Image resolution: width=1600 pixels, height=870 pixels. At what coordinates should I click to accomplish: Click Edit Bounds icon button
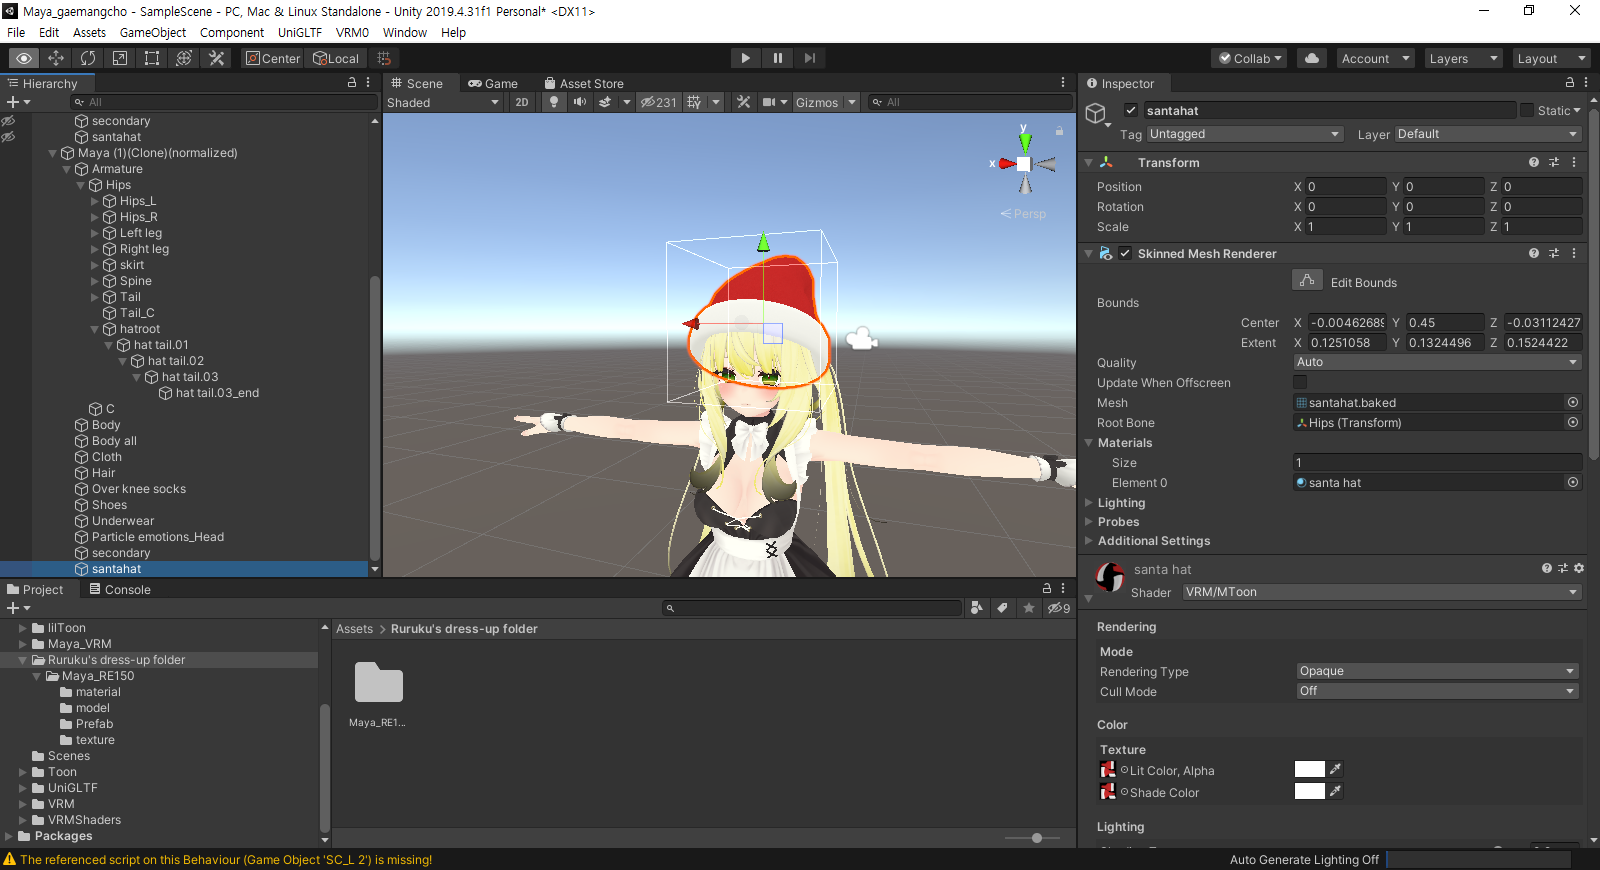[x=1307, y=281]
